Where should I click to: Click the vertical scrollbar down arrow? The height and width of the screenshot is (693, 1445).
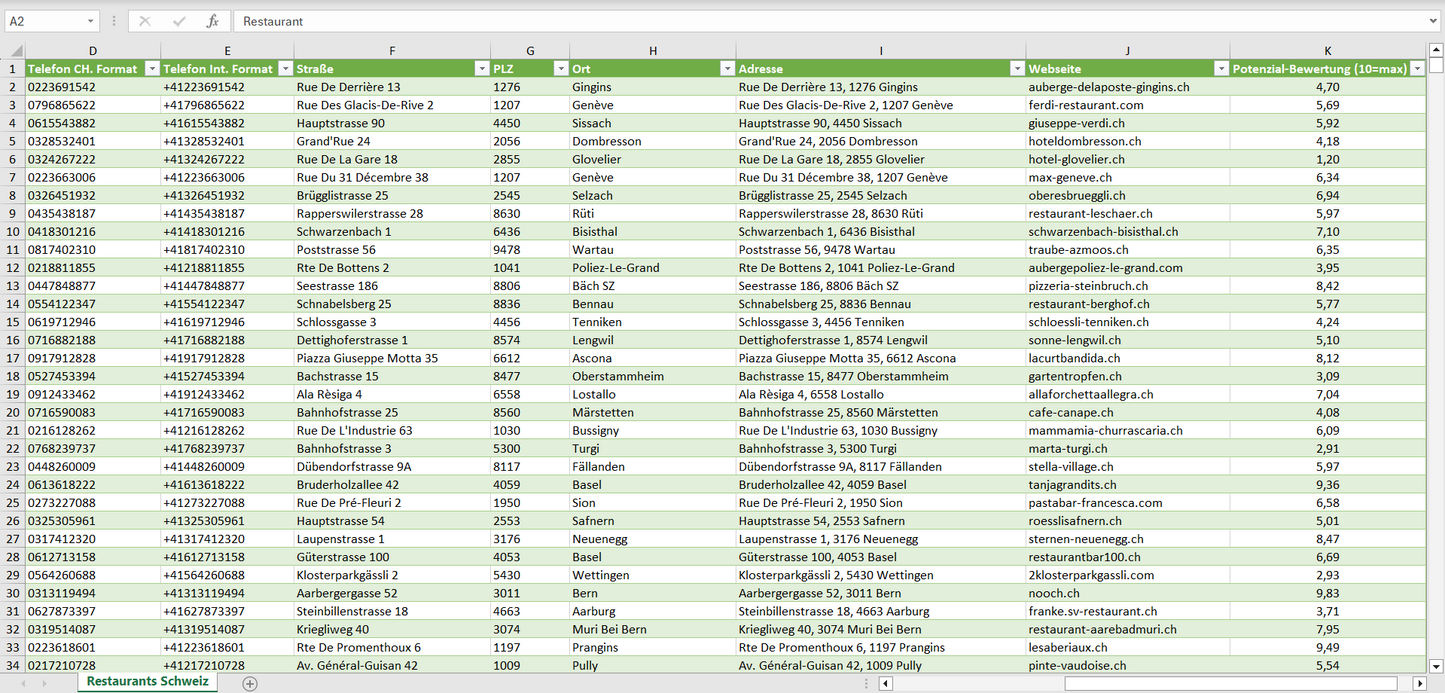pyautogui.click(x=1436, y=665)
